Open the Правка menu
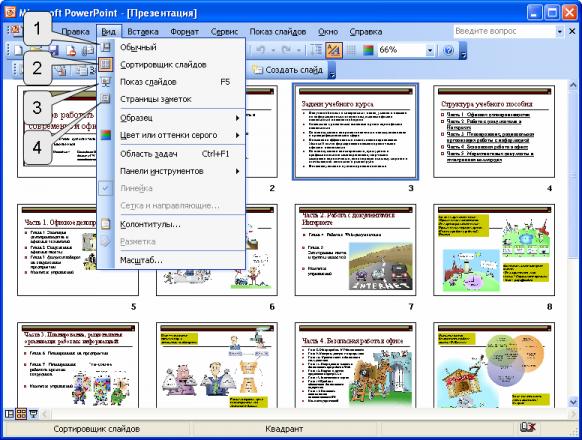The width and height of the screenshot is (582, 440). [x=75, y=32]
